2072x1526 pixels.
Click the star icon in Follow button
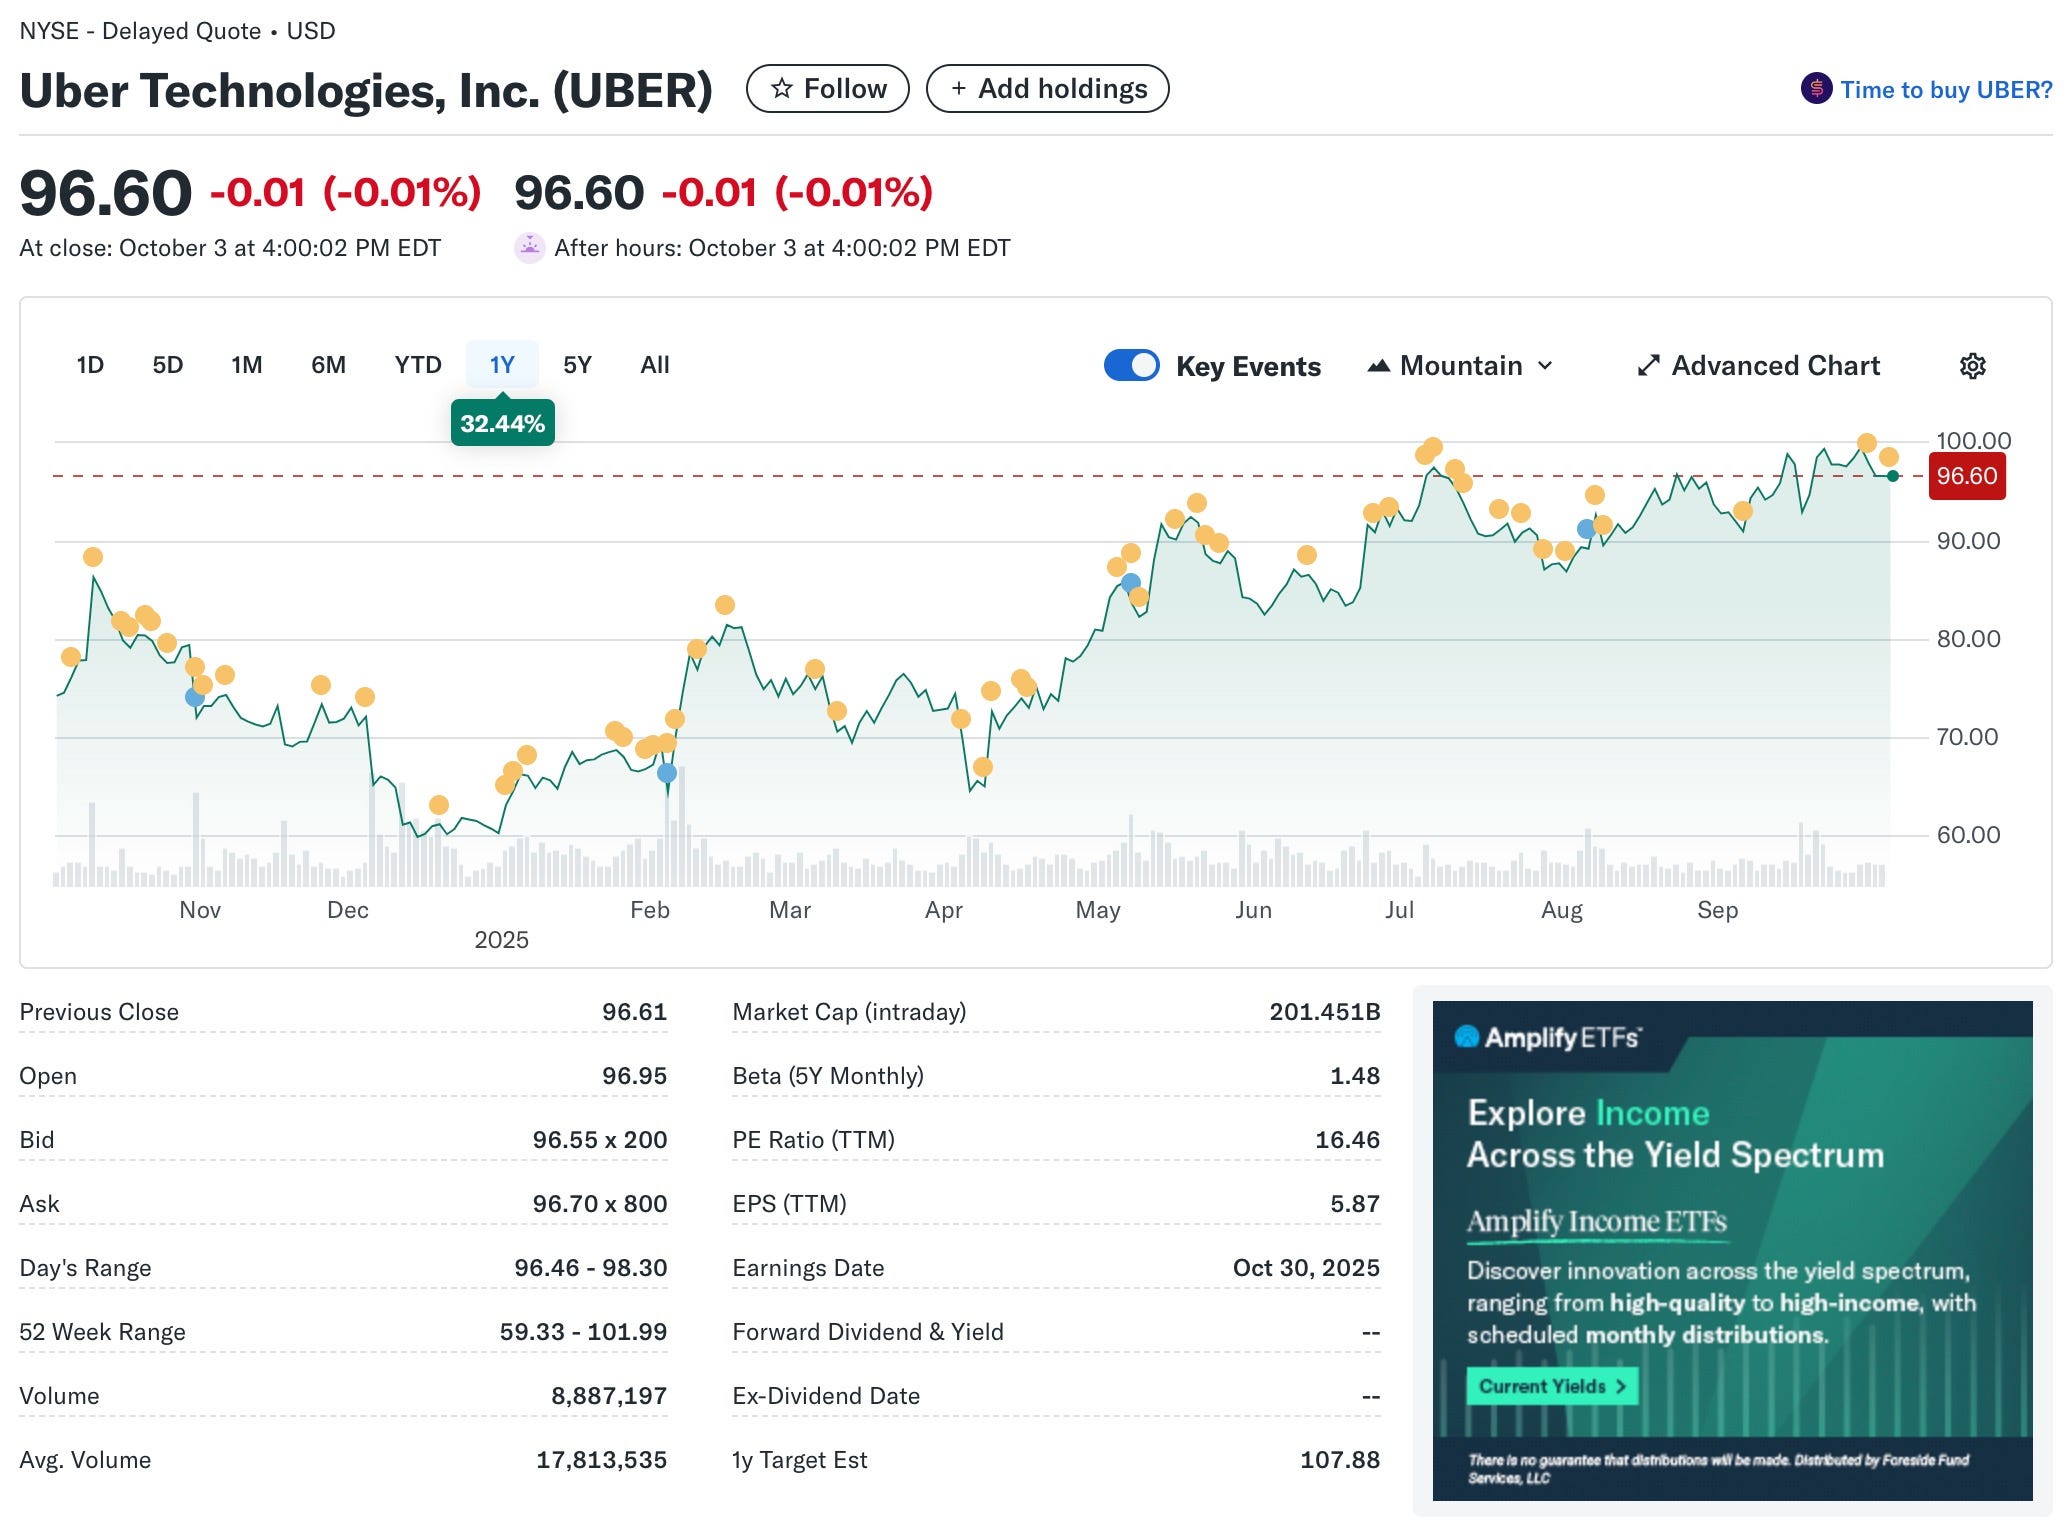tap(782, 89)
